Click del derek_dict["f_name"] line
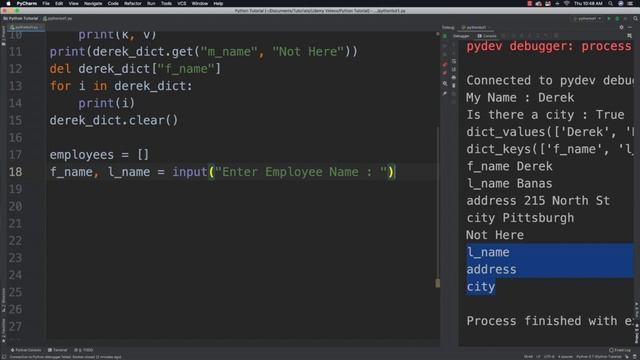The width and height of the screenshot is (640, 360). [x=135, y=69]
